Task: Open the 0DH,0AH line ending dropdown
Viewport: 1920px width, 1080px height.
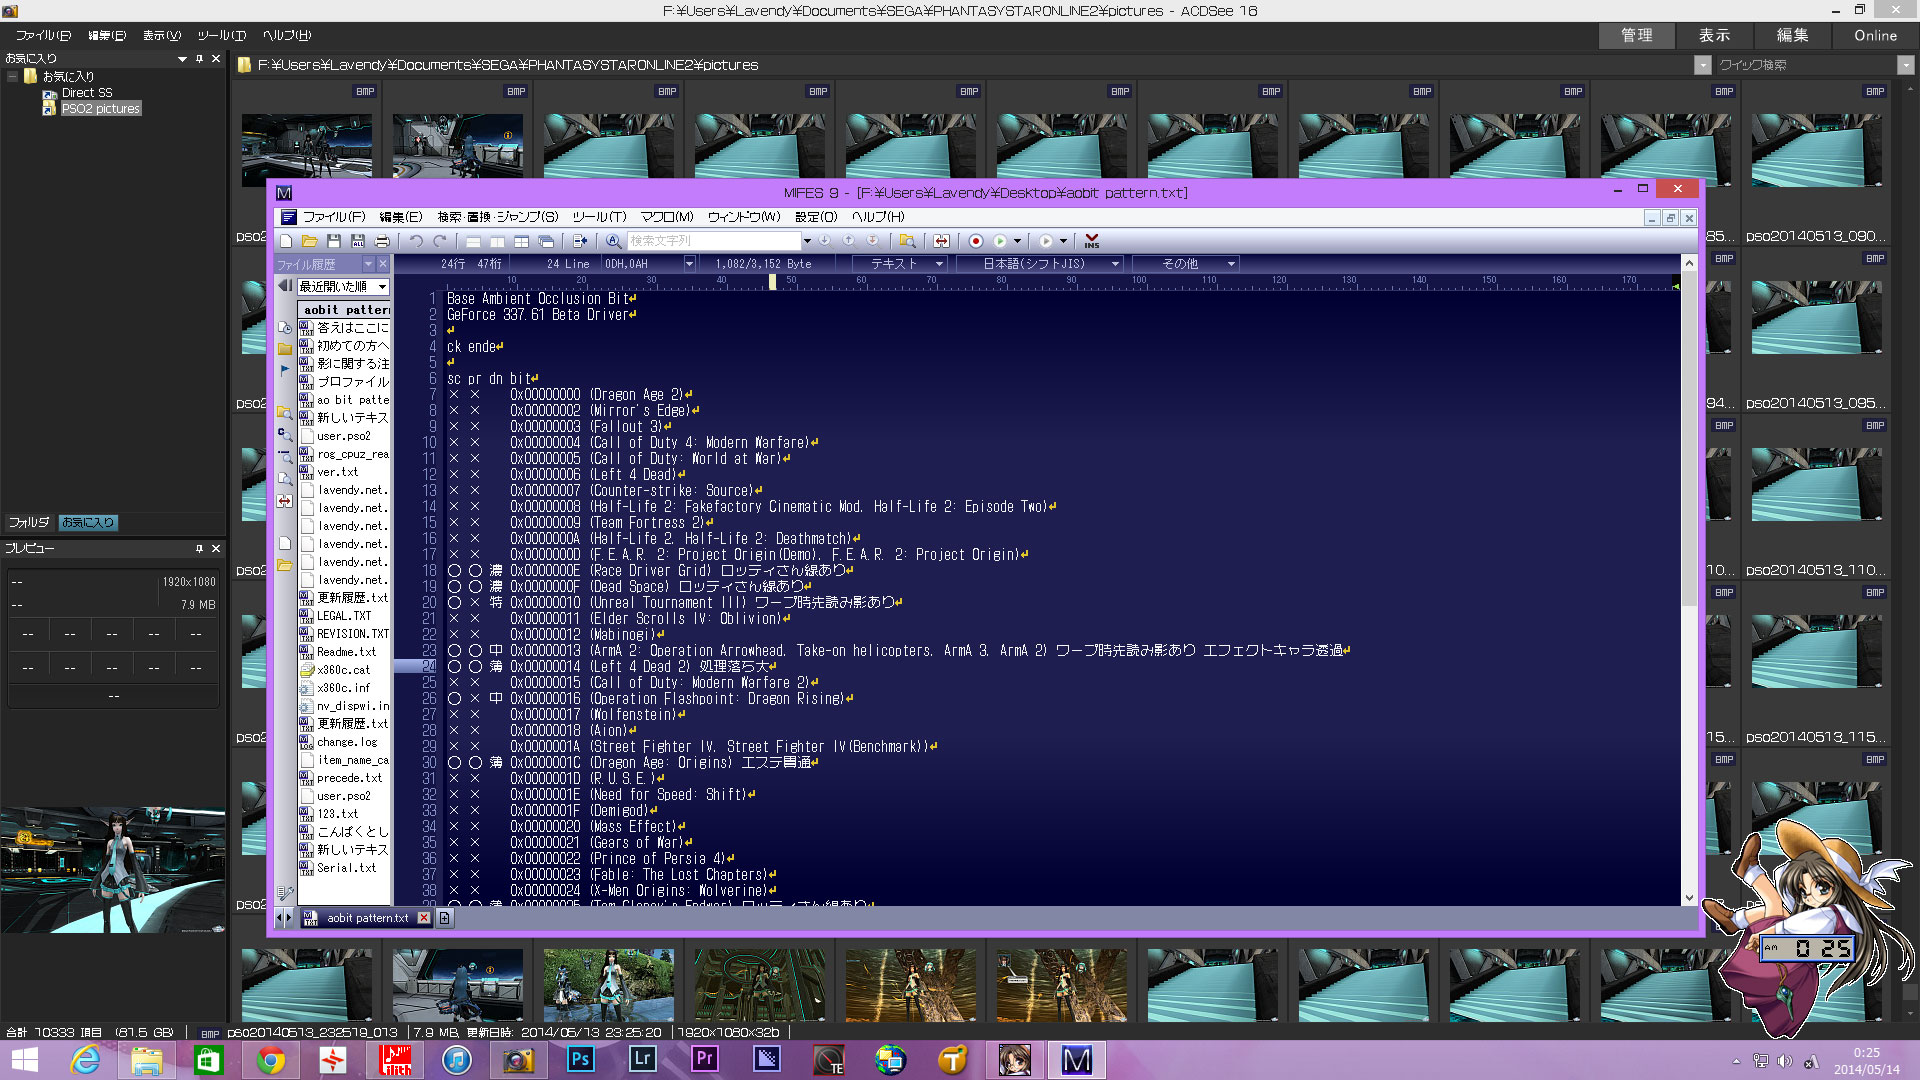Action: [689, 264]
